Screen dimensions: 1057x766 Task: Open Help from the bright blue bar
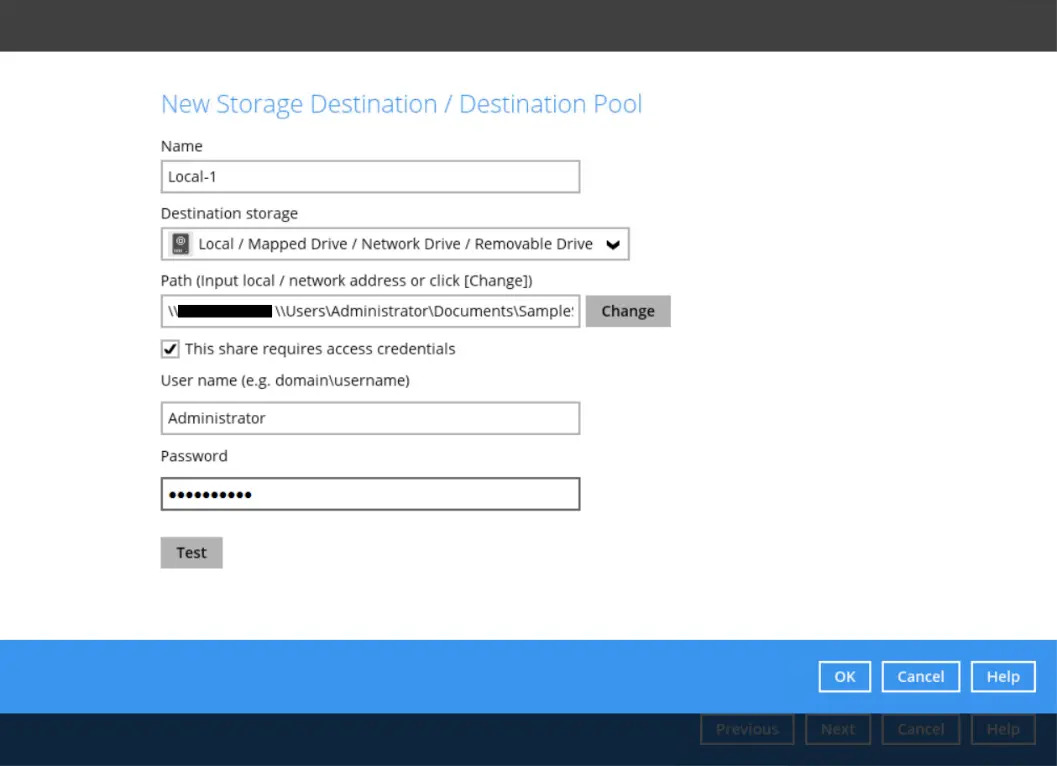click(1003, 677)
